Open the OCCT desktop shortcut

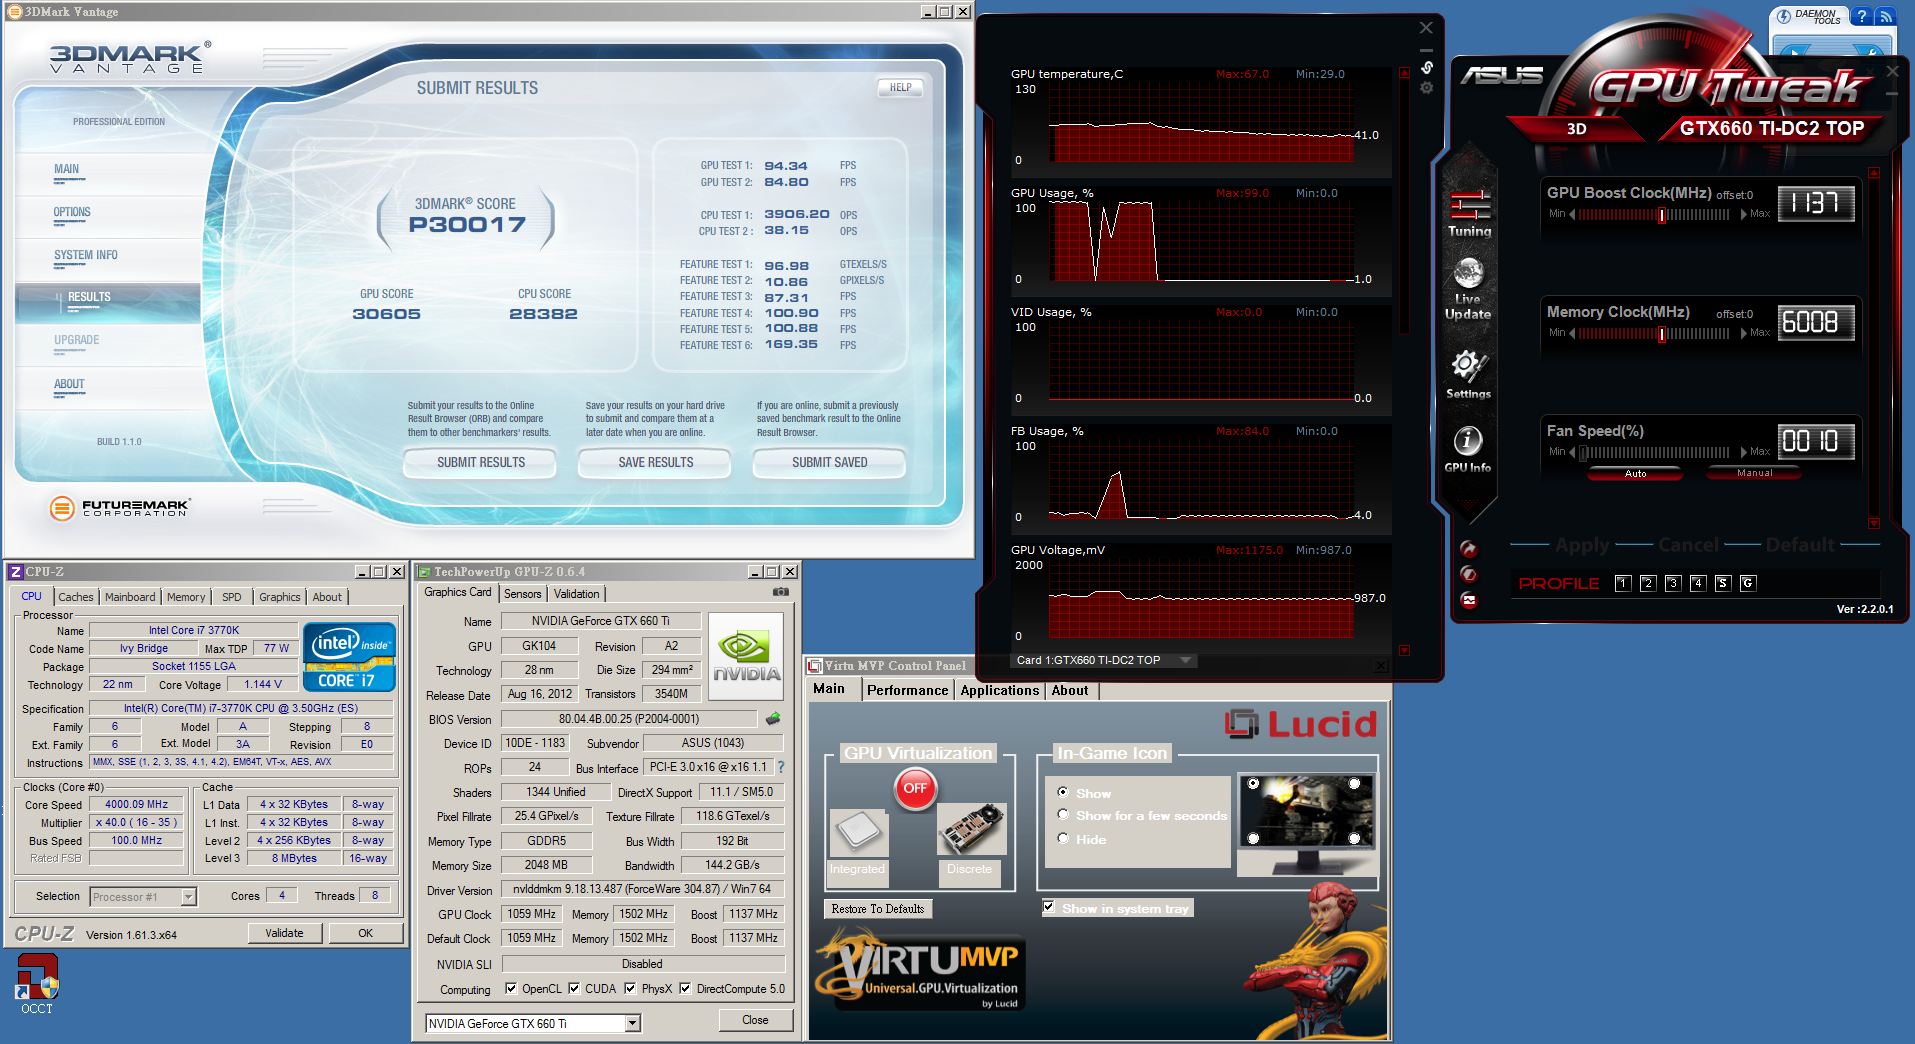pos(37,984)
